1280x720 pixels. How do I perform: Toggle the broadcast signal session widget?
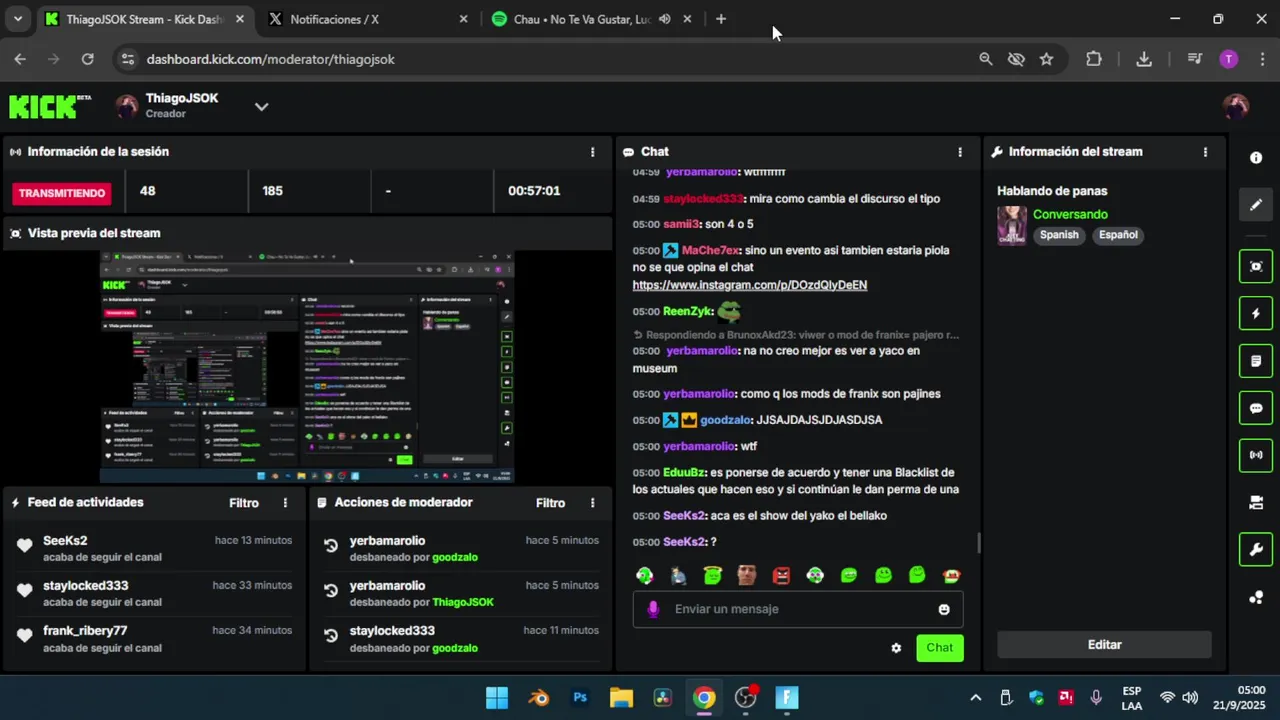(x=1256, y=455)
